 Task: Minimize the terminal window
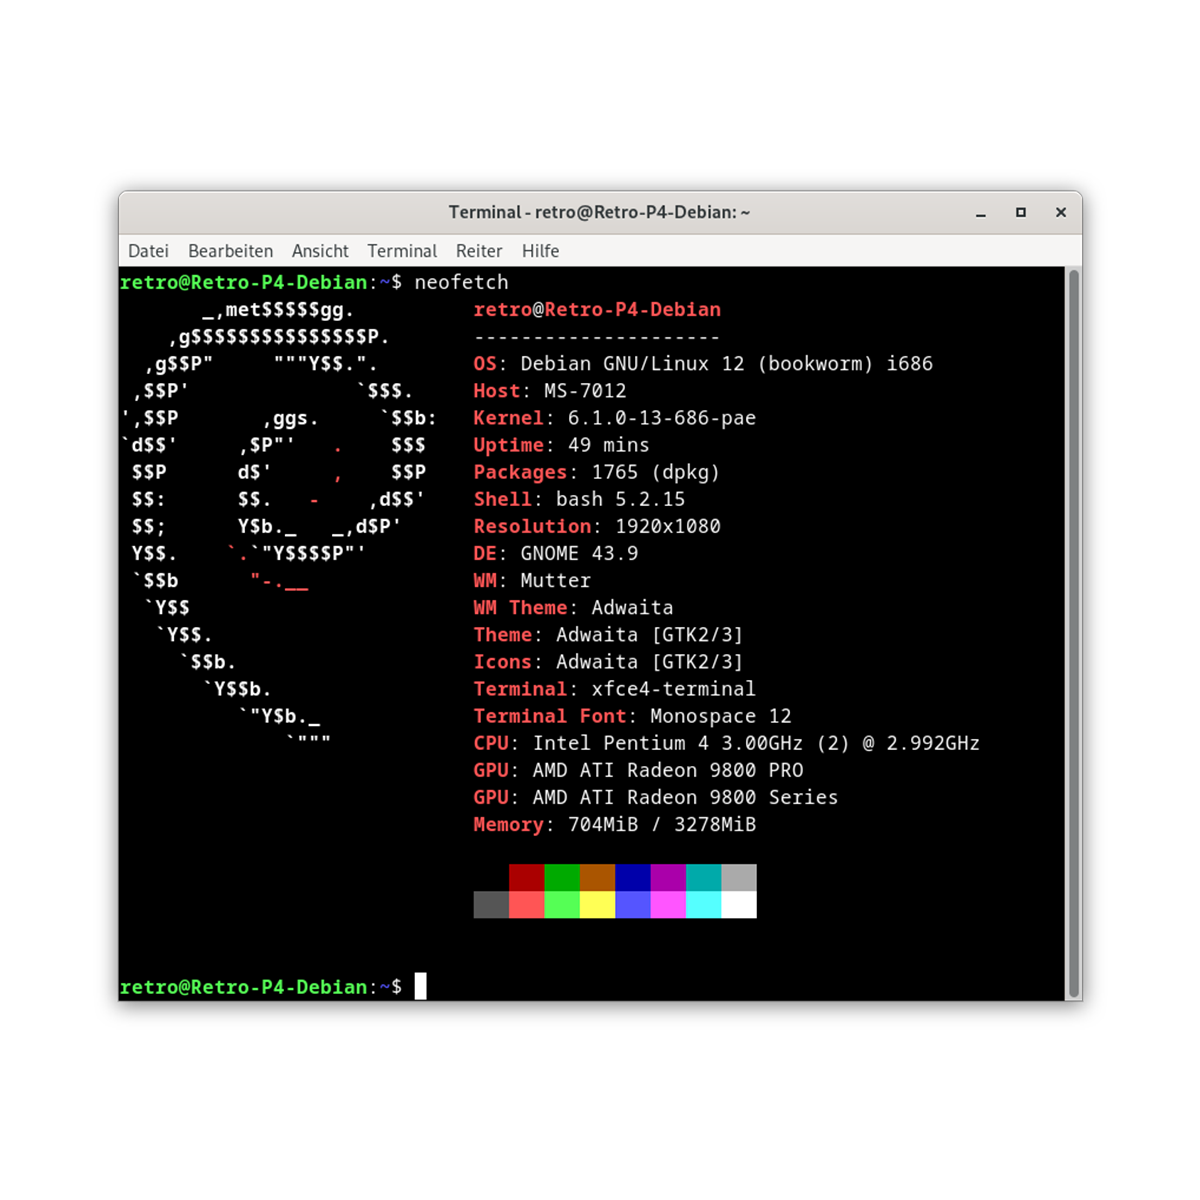(981, 213)
